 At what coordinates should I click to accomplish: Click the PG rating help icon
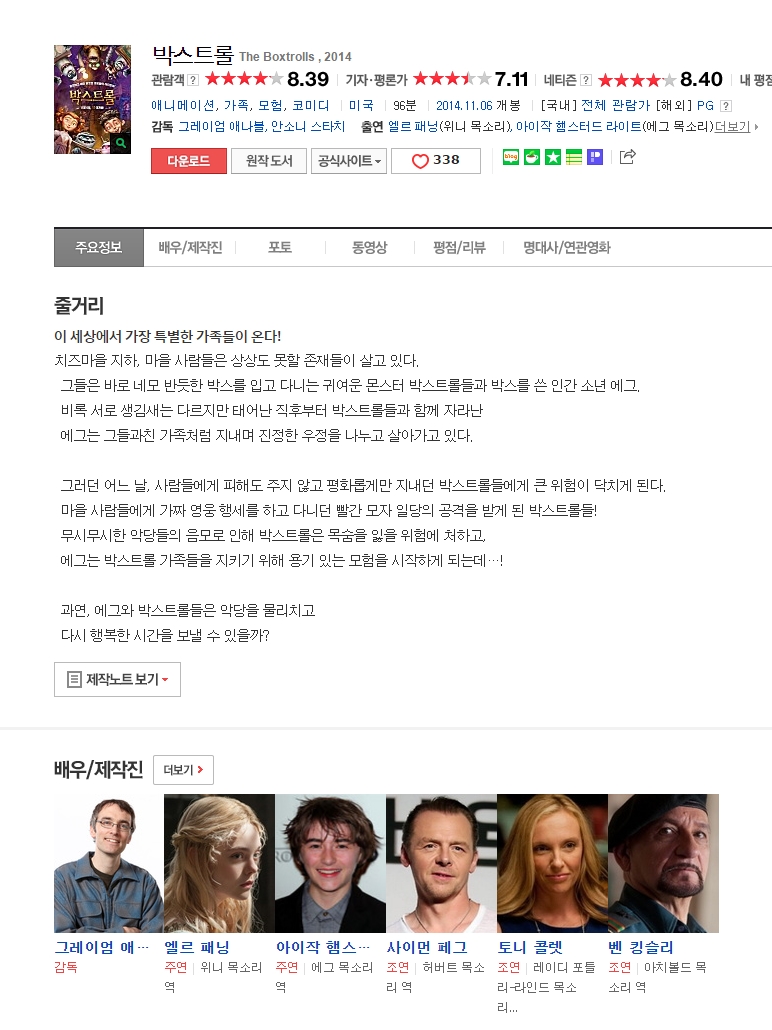click(725, 106)
